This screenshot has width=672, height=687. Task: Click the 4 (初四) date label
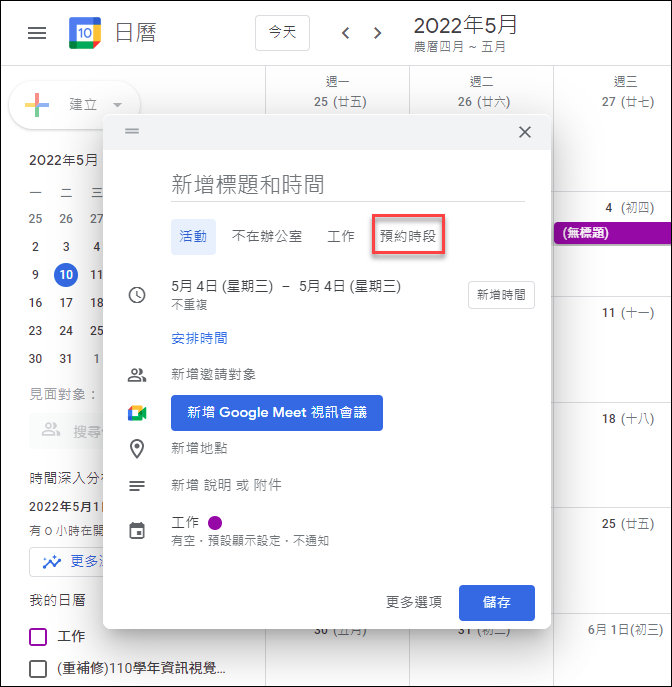630,208
